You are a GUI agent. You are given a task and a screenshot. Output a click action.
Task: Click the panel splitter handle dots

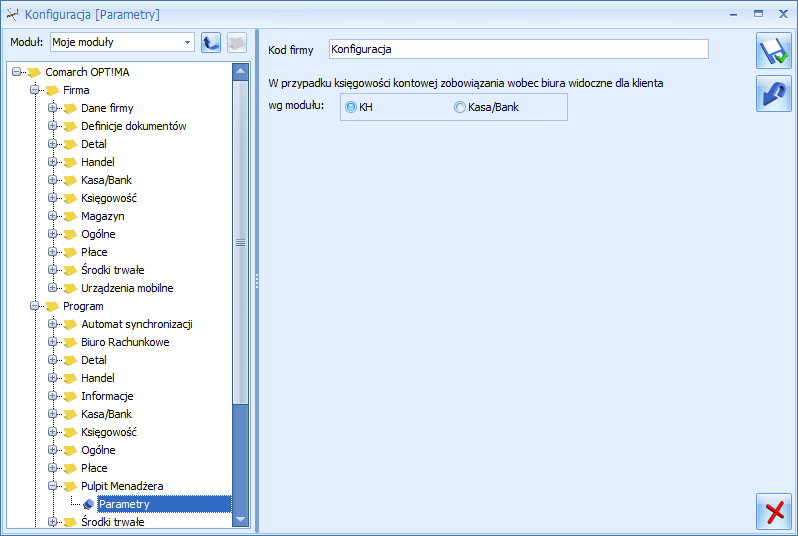tap(257, 281)
